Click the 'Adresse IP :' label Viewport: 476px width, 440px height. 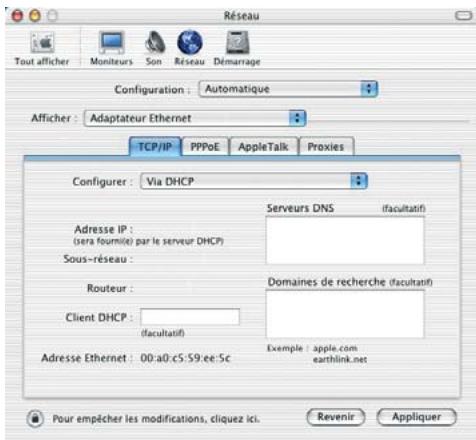[x=104, y=229]
